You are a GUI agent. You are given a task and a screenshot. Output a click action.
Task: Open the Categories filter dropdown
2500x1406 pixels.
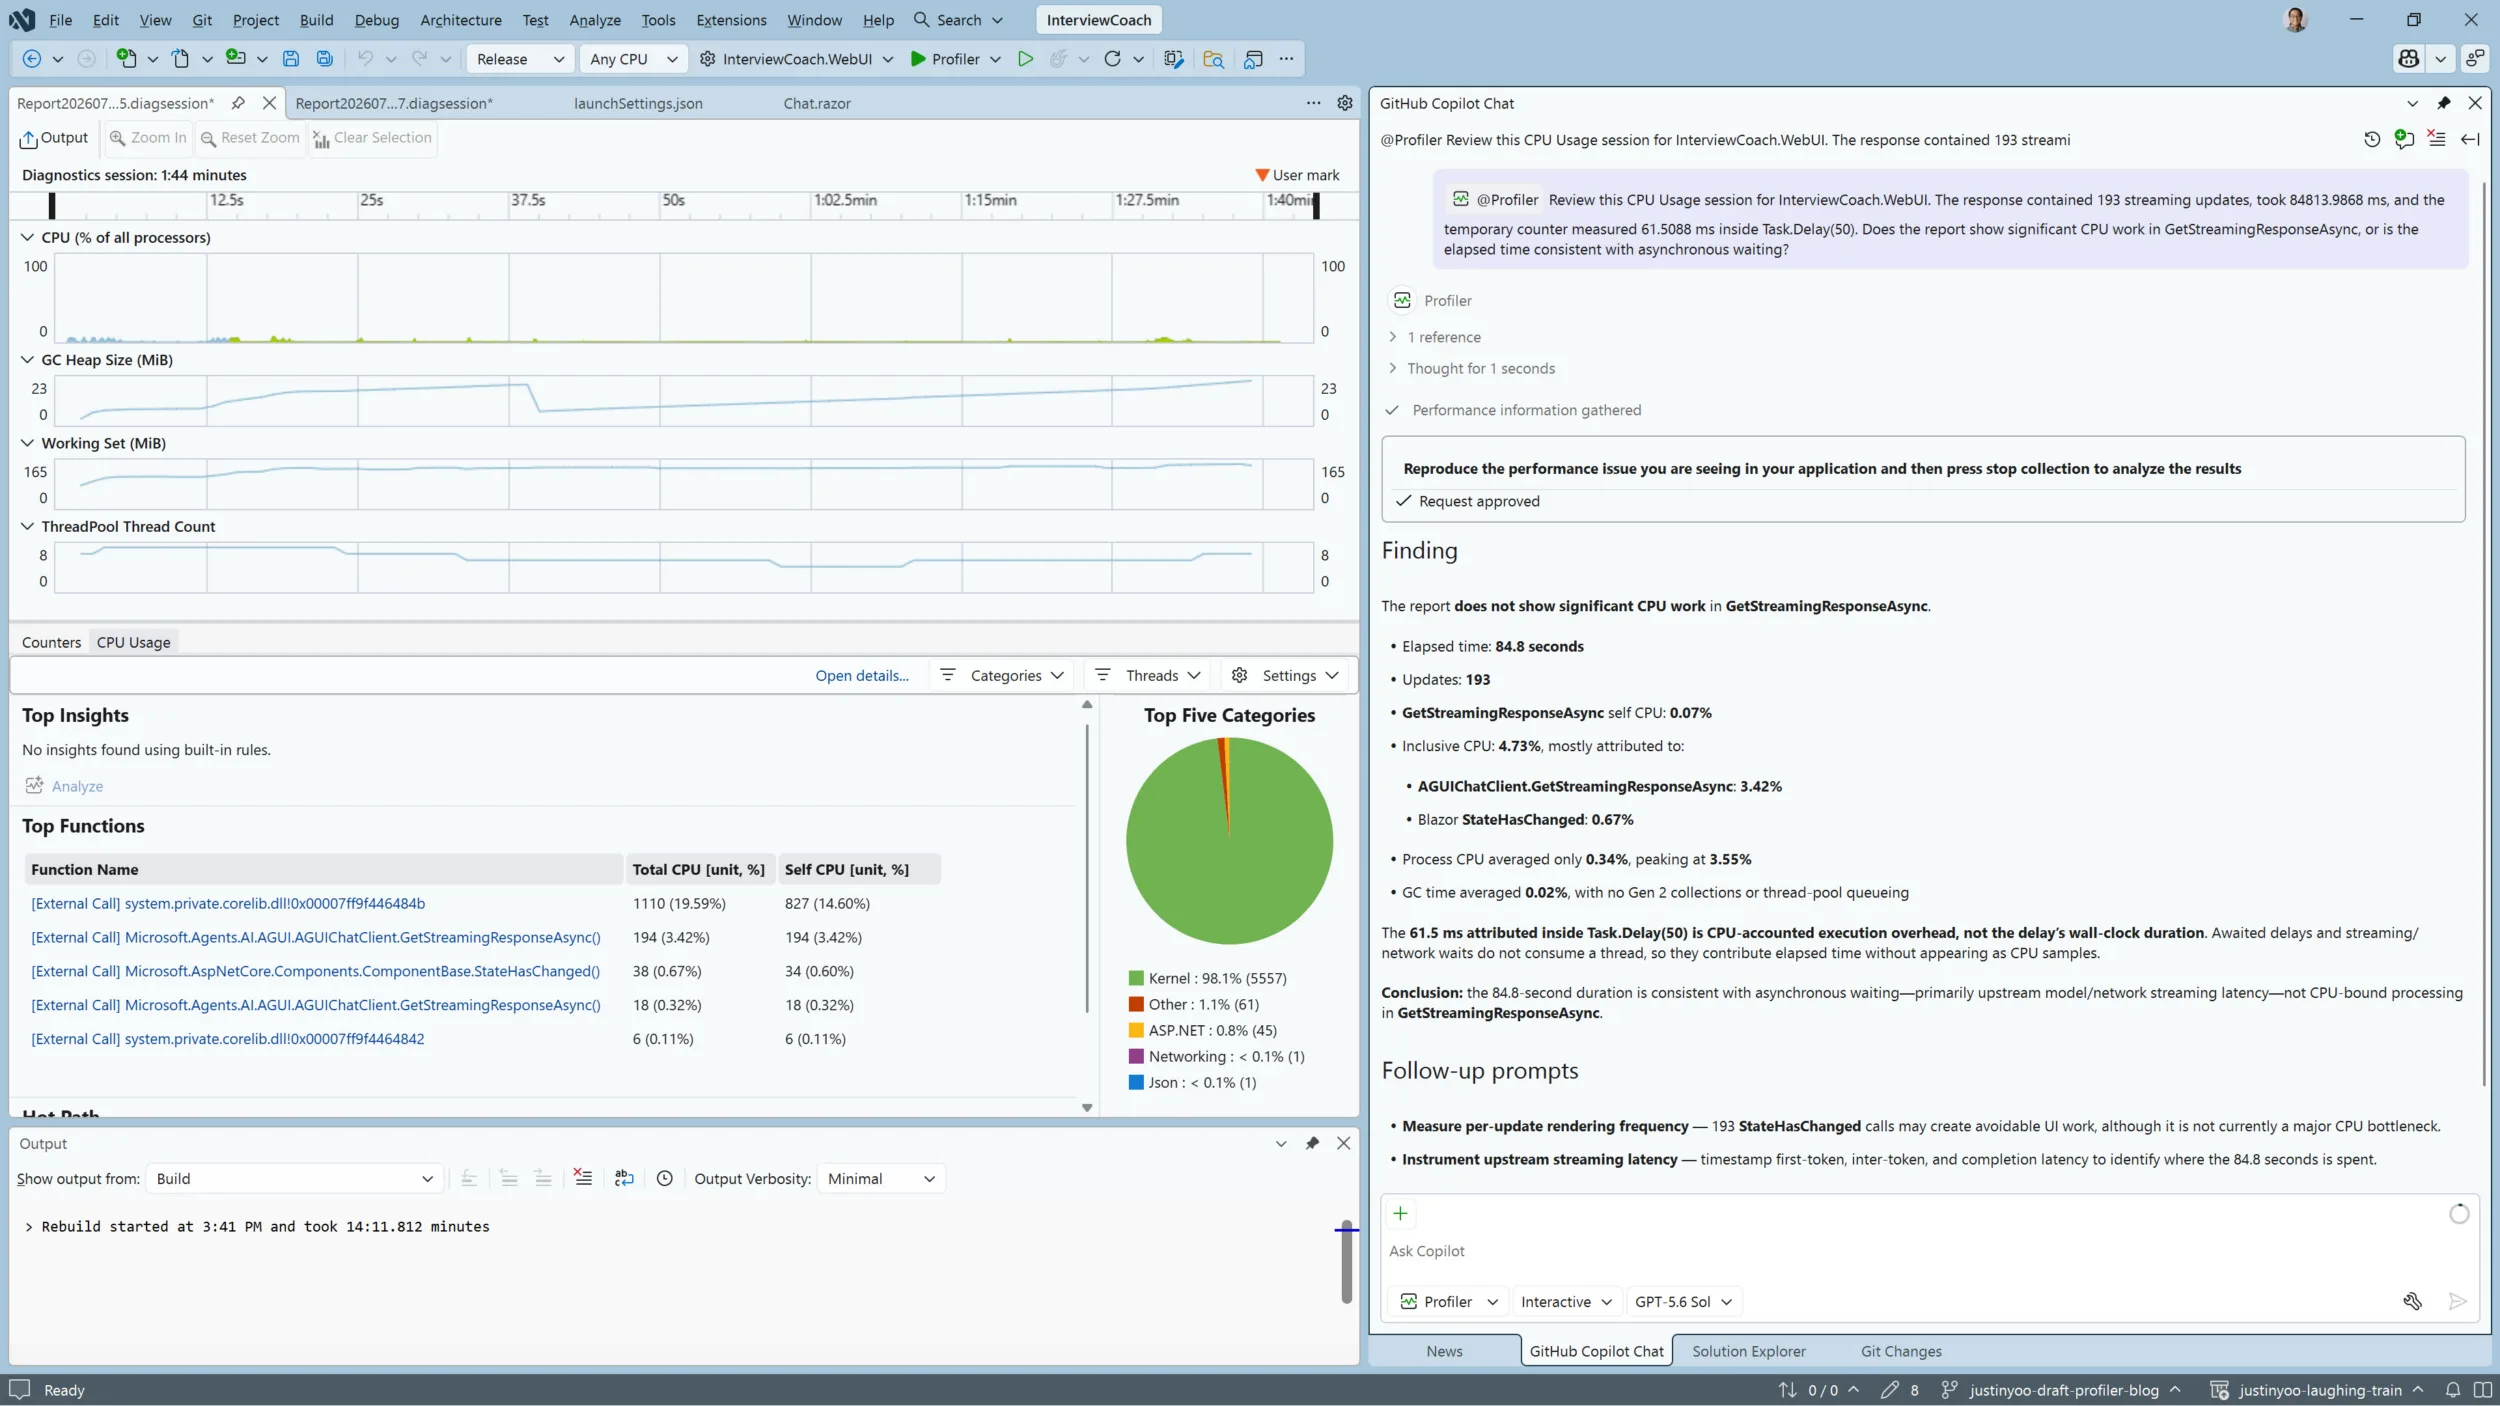pyautogui.click(x=1003, y=675)
